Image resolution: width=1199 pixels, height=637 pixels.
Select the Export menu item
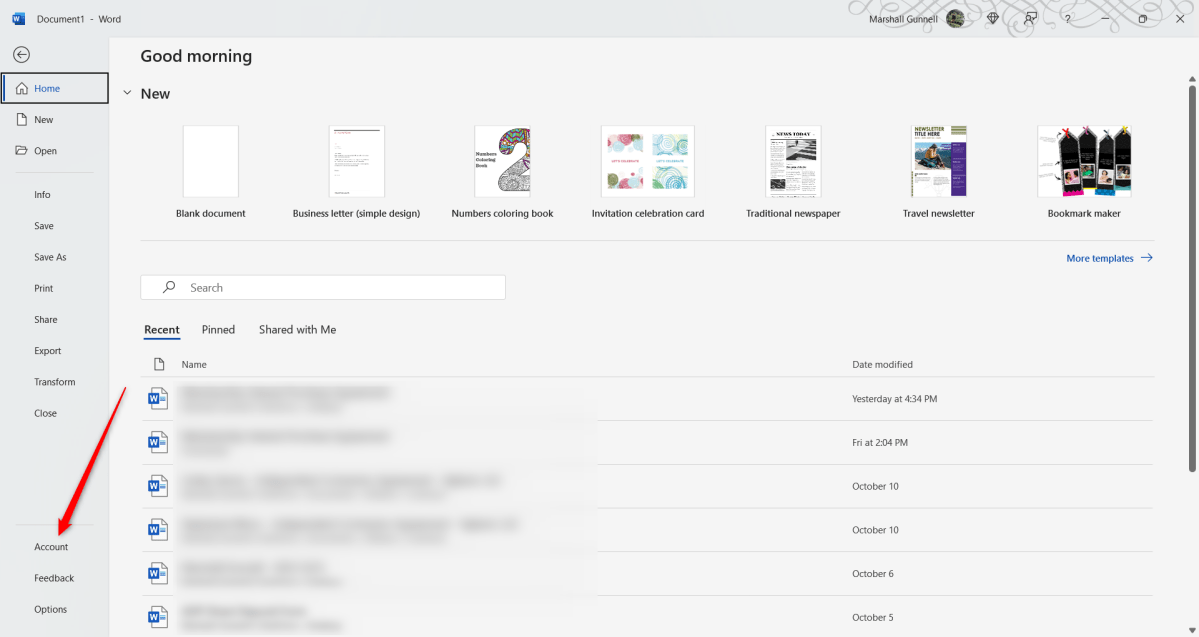(x=47, y=351)
